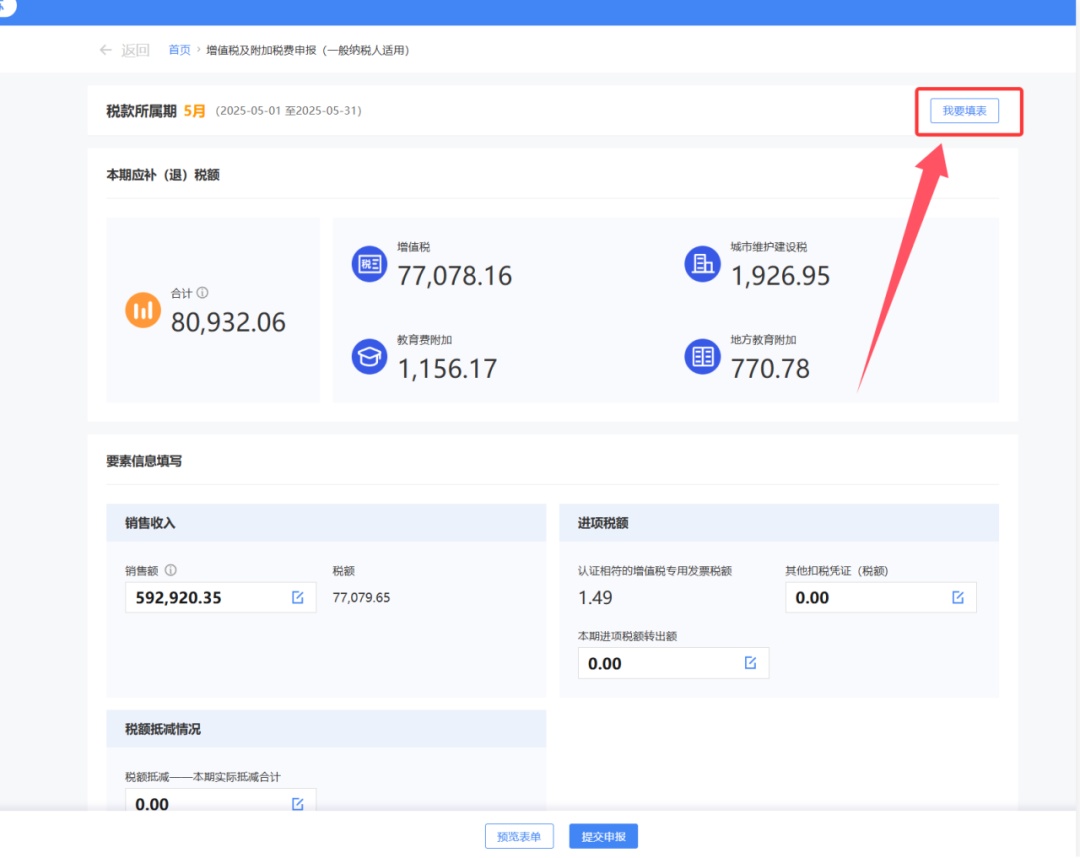Click edit icon in 其他扣税凭证 field
This screenshot has height=858, width=1080.
958,597
